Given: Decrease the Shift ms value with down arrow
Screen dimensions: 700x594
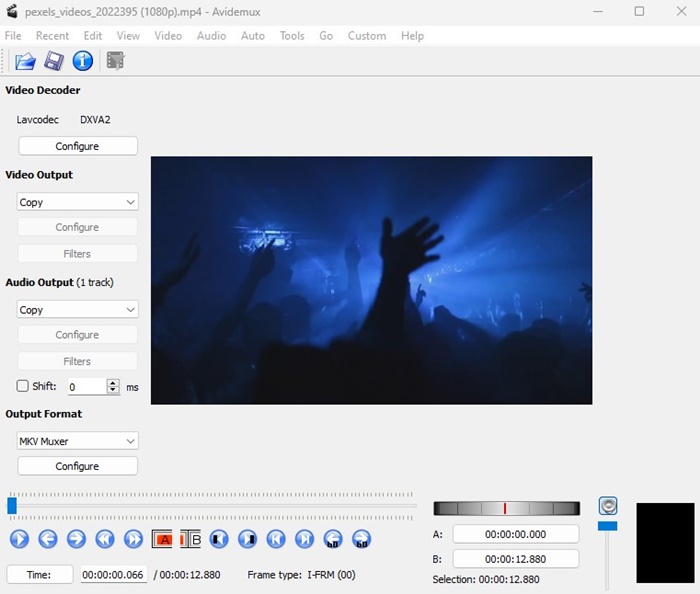Looking at the screenshot, I should tap(113, 390).
